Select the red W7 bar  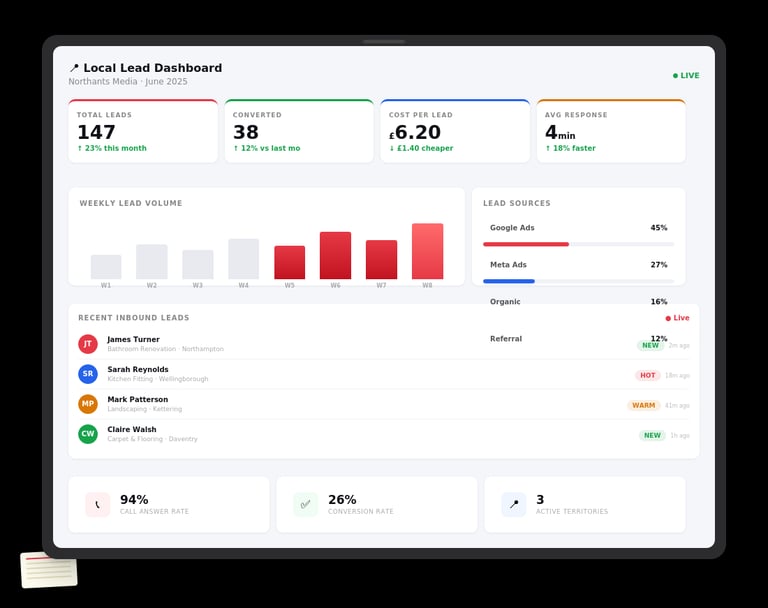pos(382,260)
